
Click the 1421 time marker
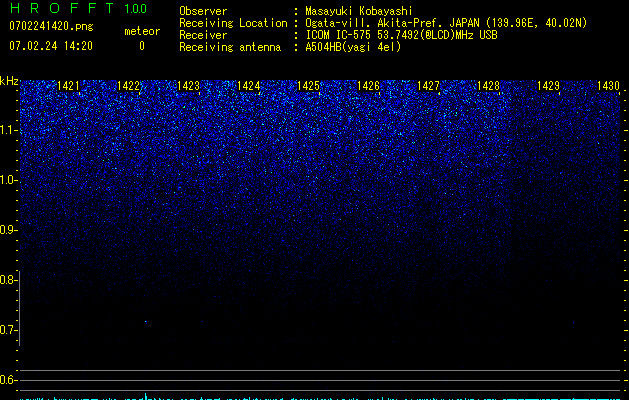68,86
